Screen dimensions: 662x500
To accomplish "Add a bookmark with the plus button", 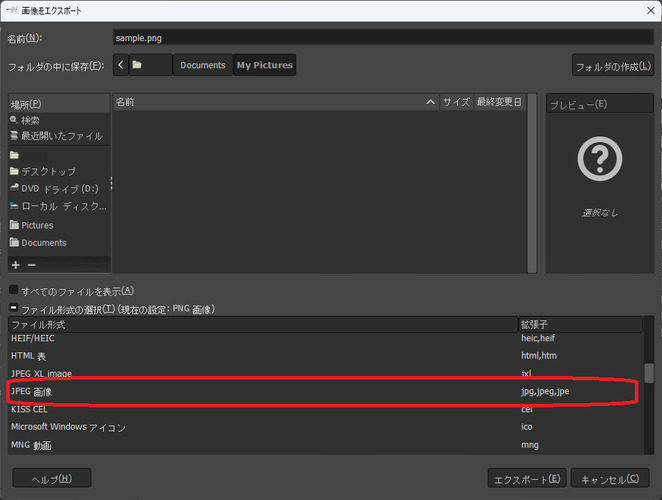I will pos(16,265).
